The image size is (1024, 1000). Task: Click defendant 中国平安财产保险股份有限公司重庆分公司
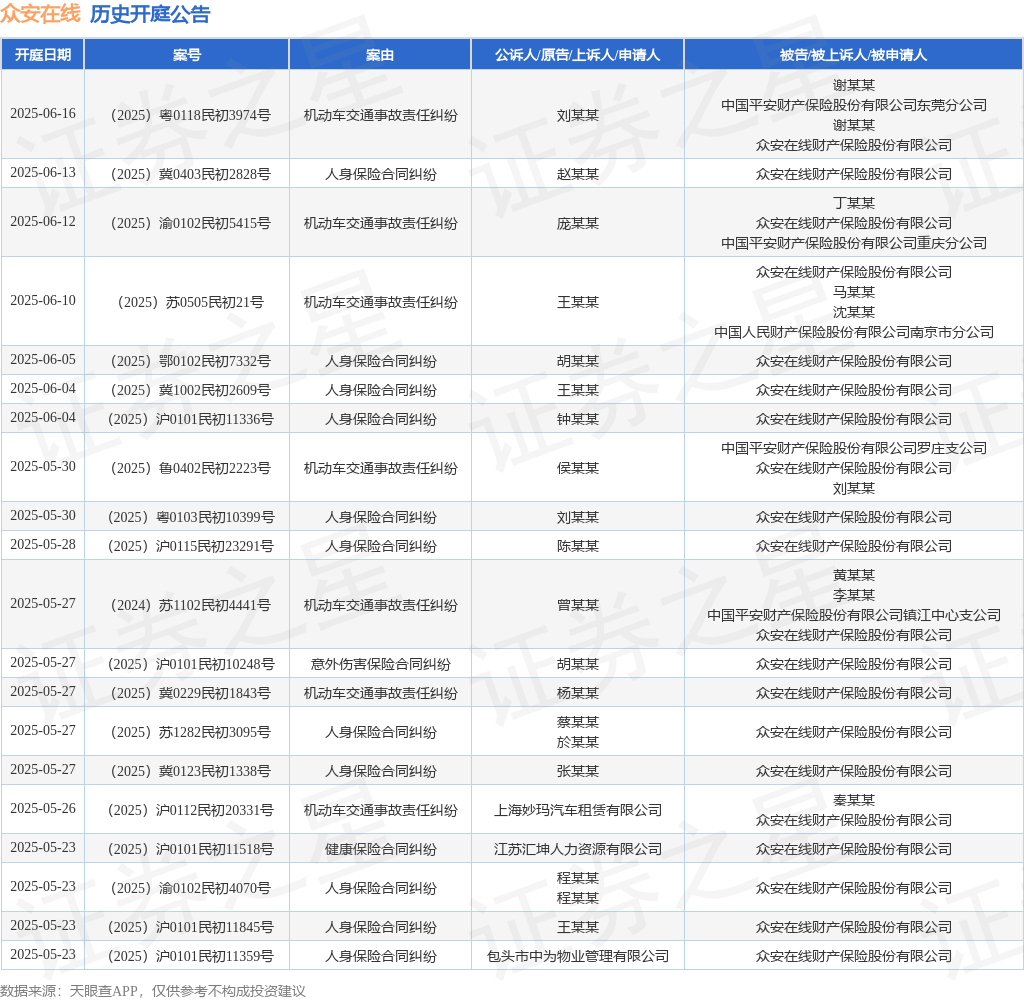tap(854, 242)
